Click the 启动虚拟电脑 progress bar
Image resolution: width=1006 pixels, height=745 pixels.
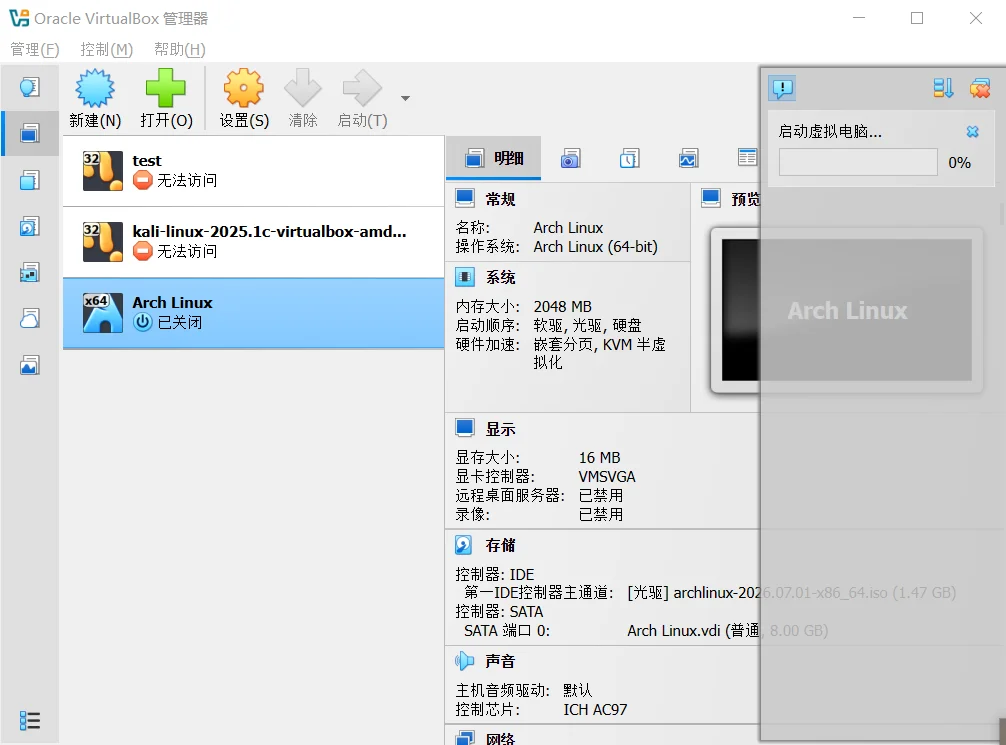(858, 162)
